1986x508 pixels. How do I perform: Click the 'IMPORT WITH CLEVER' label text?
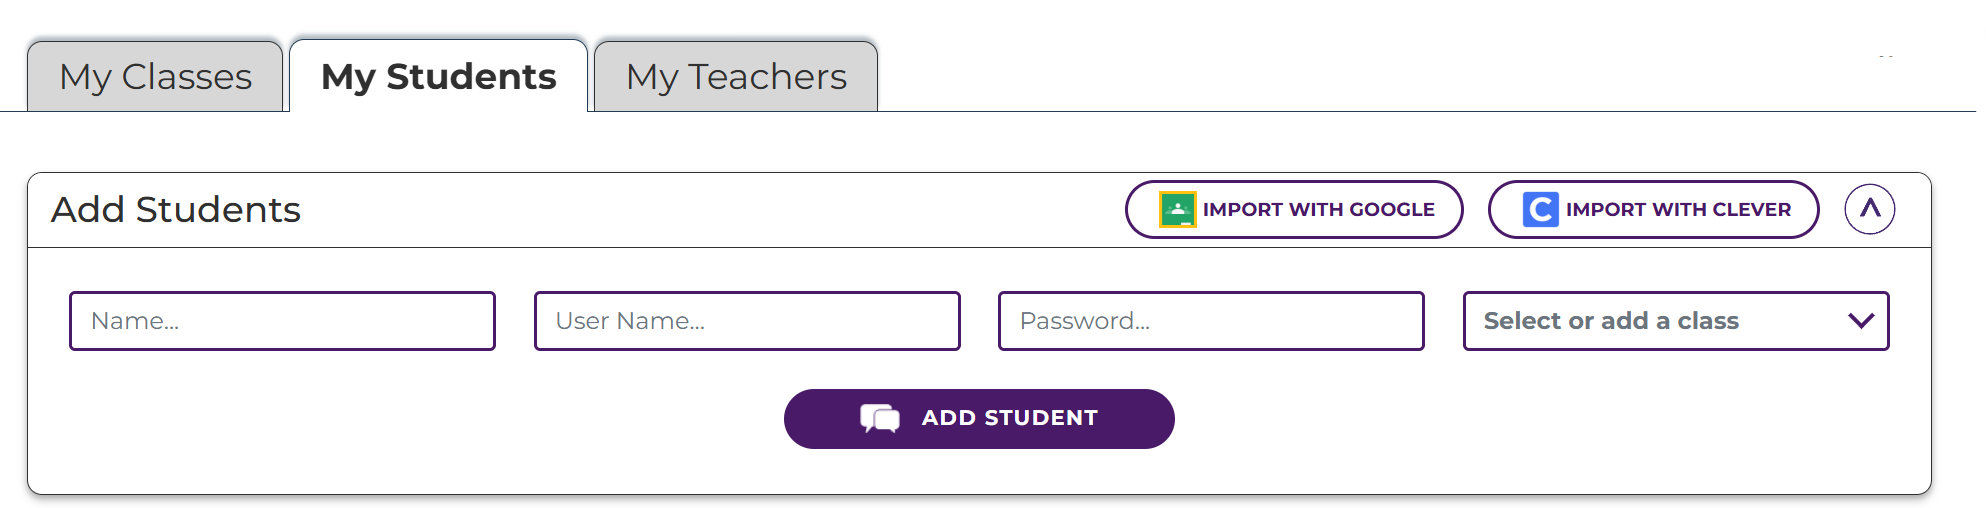1678,210
